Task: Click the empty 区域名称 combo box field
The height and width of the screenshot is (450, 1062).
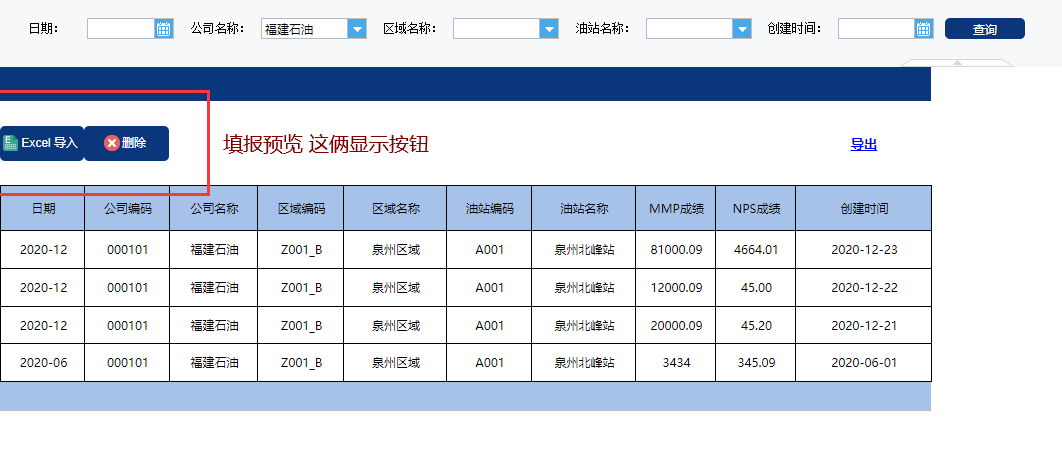Action: pyautogui.click(x=497, y=28)
